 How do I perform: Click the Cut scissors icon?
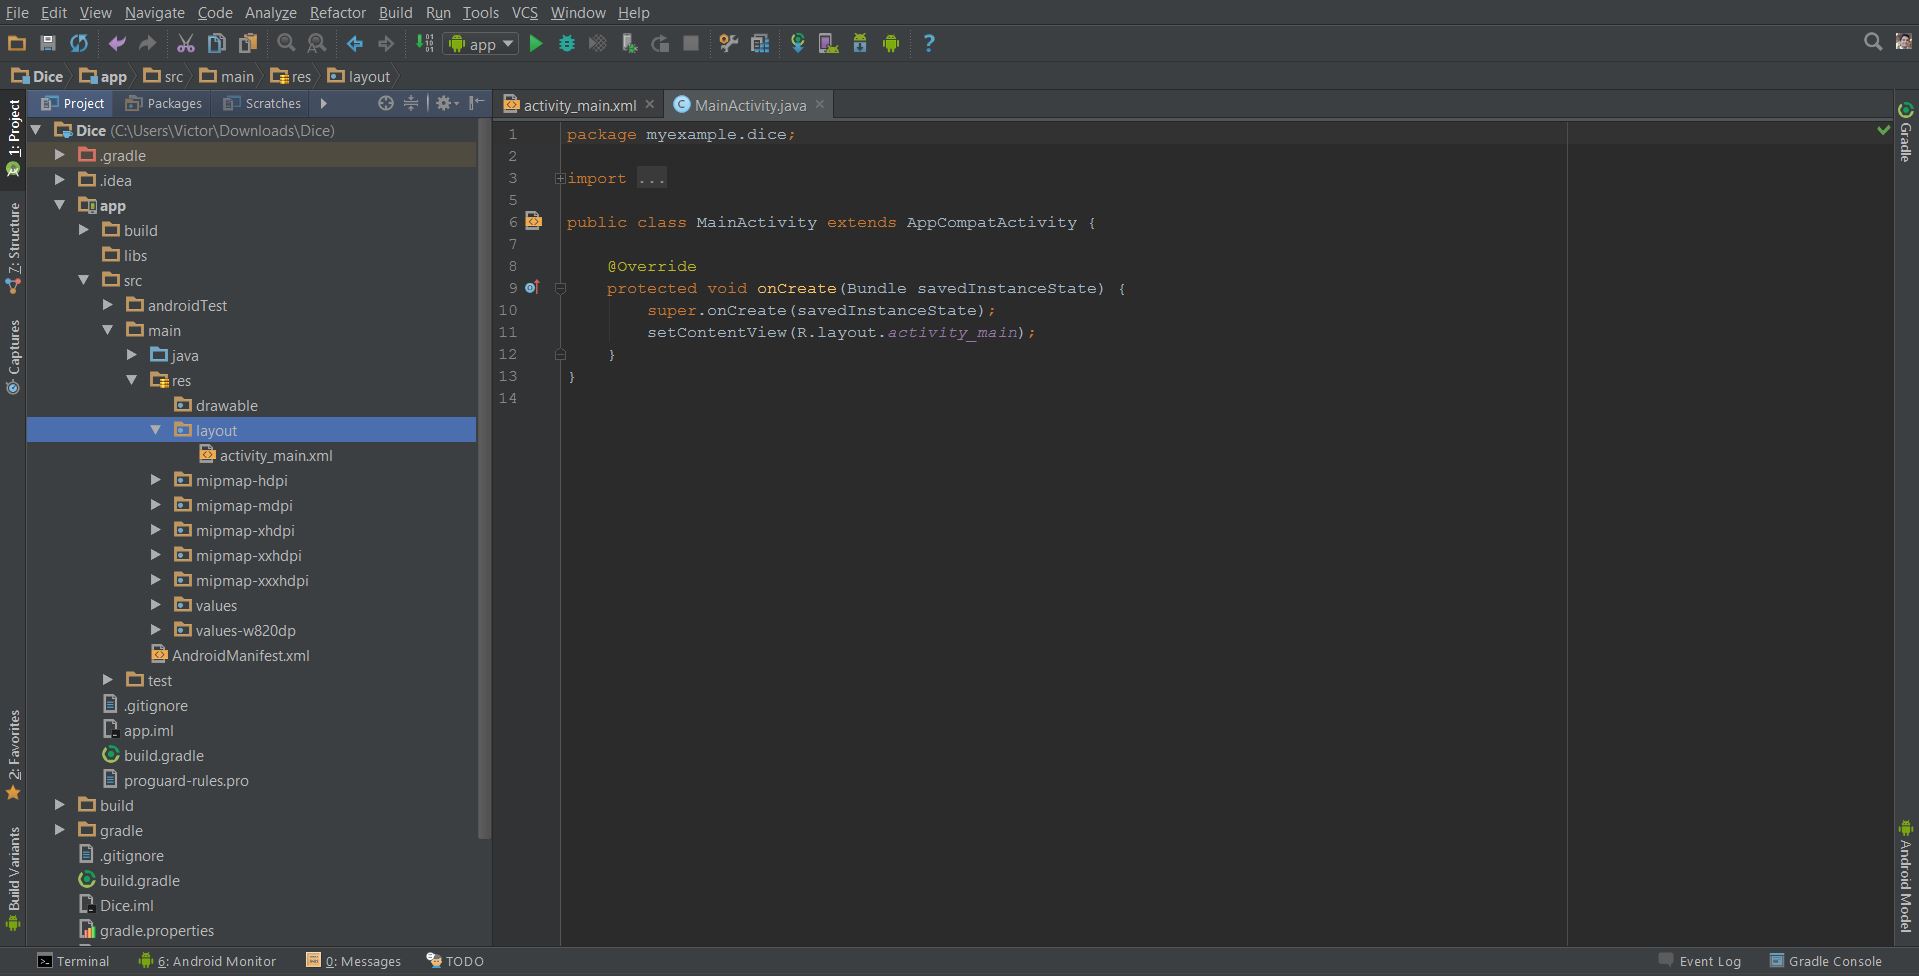coord(185,43)
